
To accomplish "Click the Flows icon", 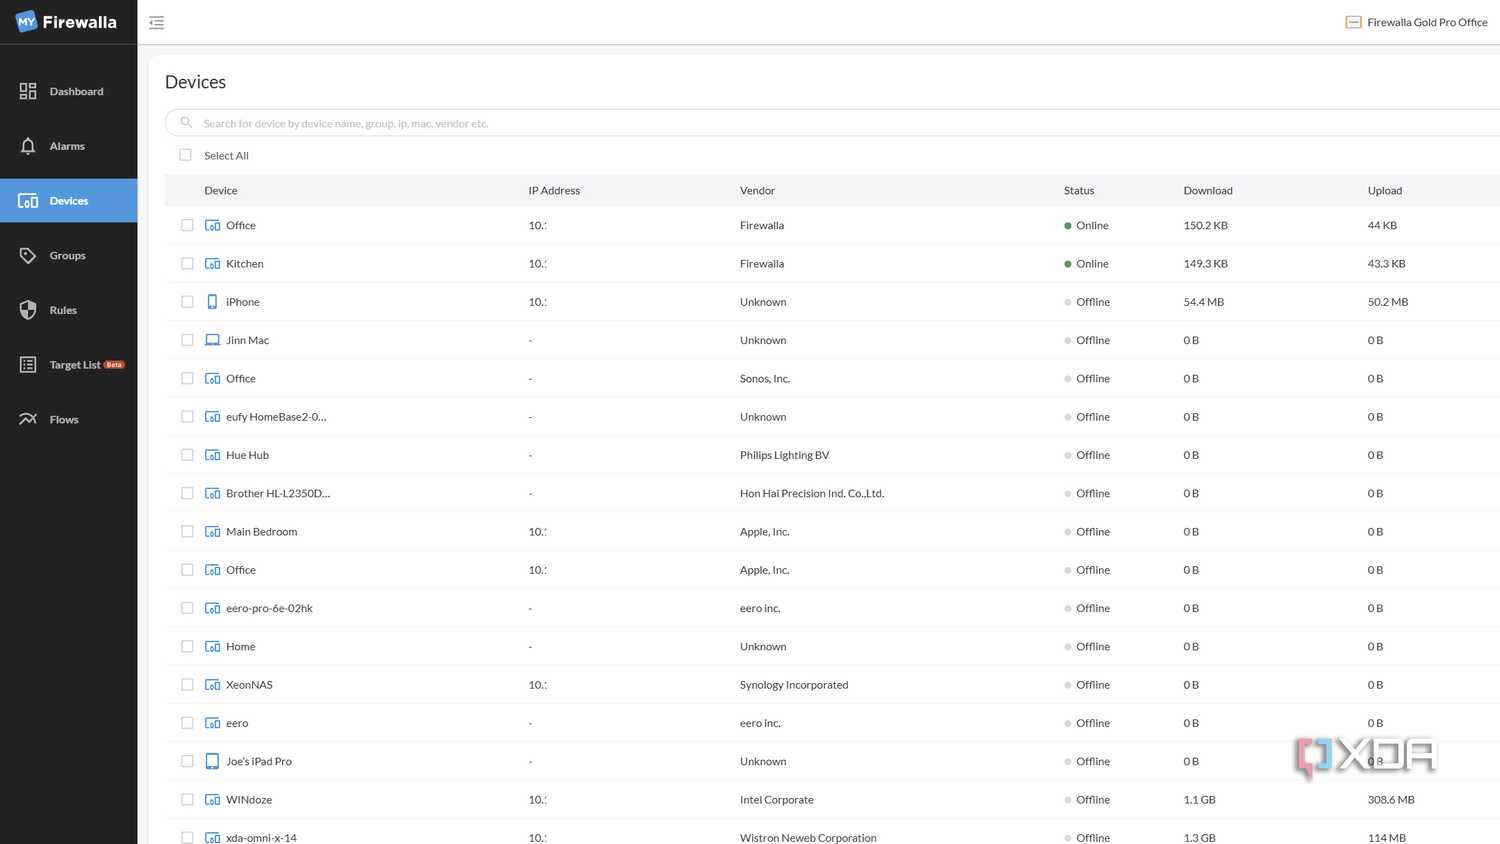I will [28, 420].
